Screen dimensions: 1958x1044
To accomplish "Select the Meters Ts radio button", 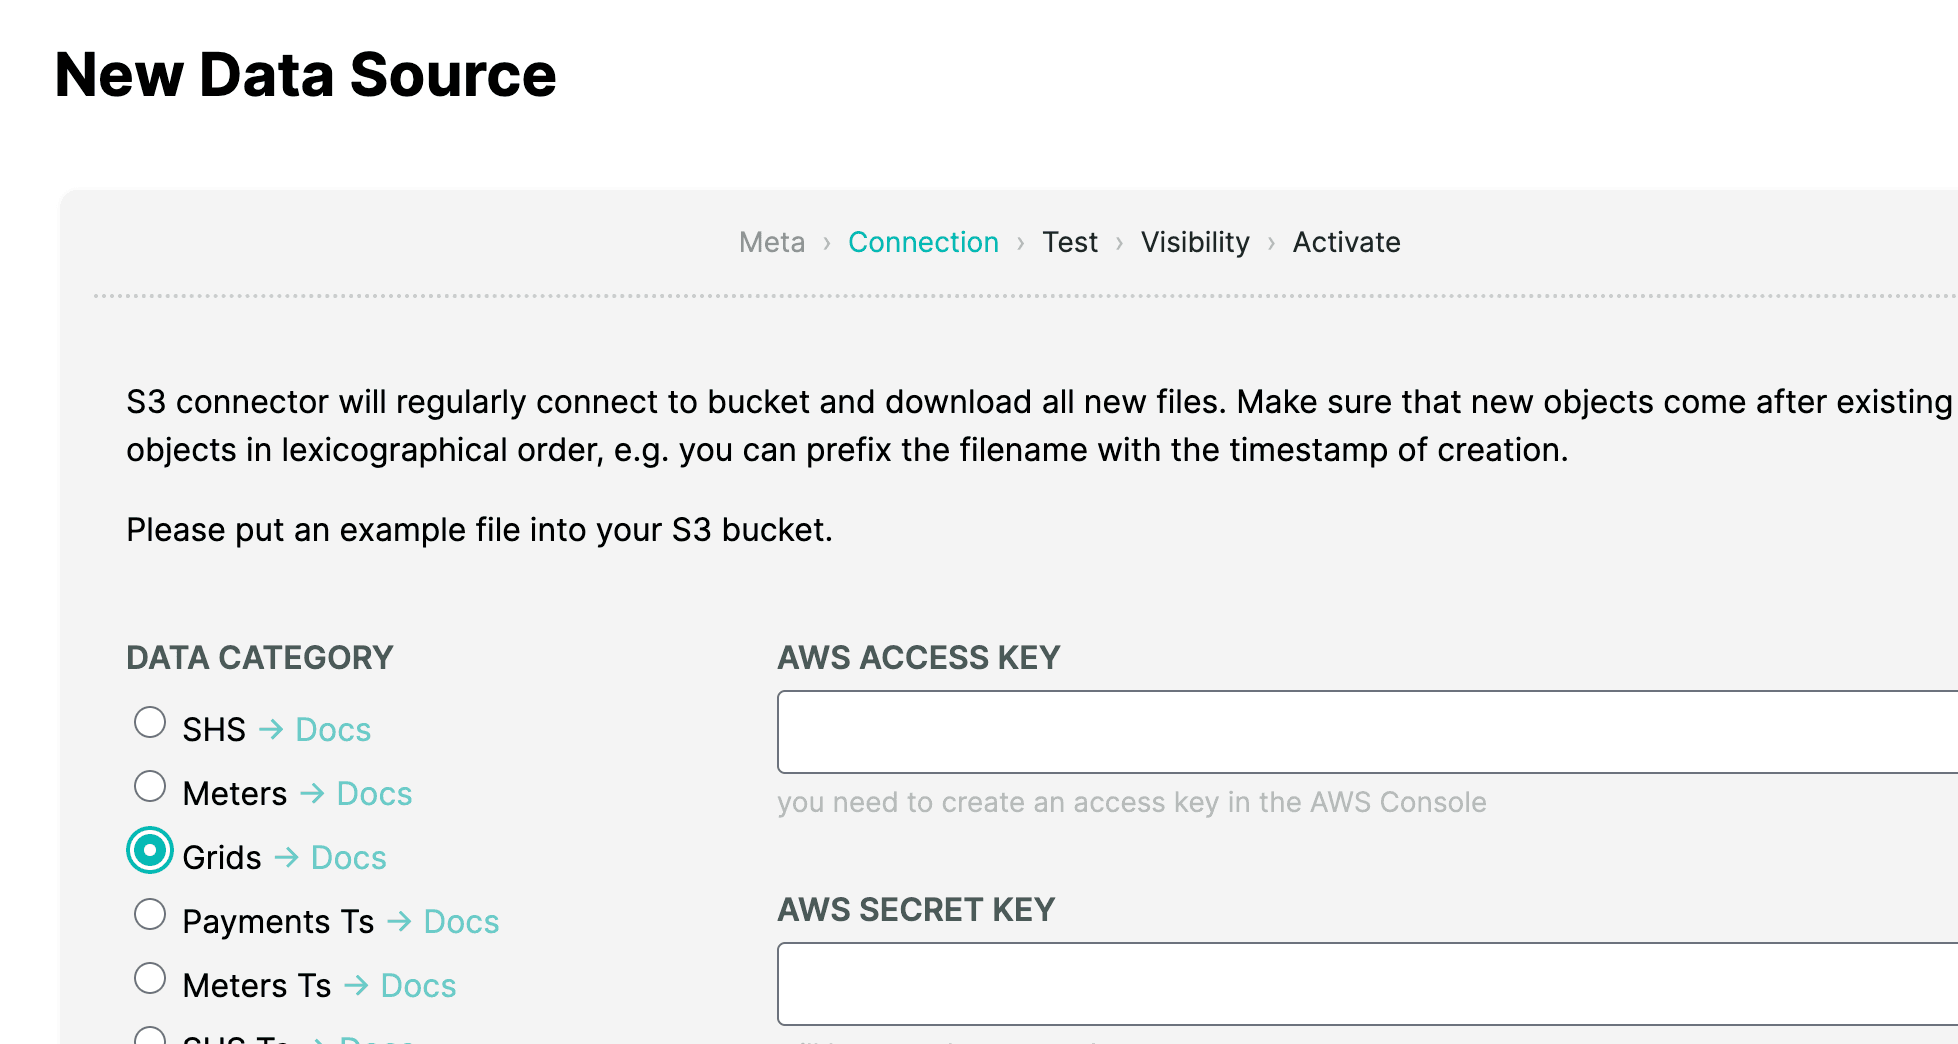I will coord(150,978).
